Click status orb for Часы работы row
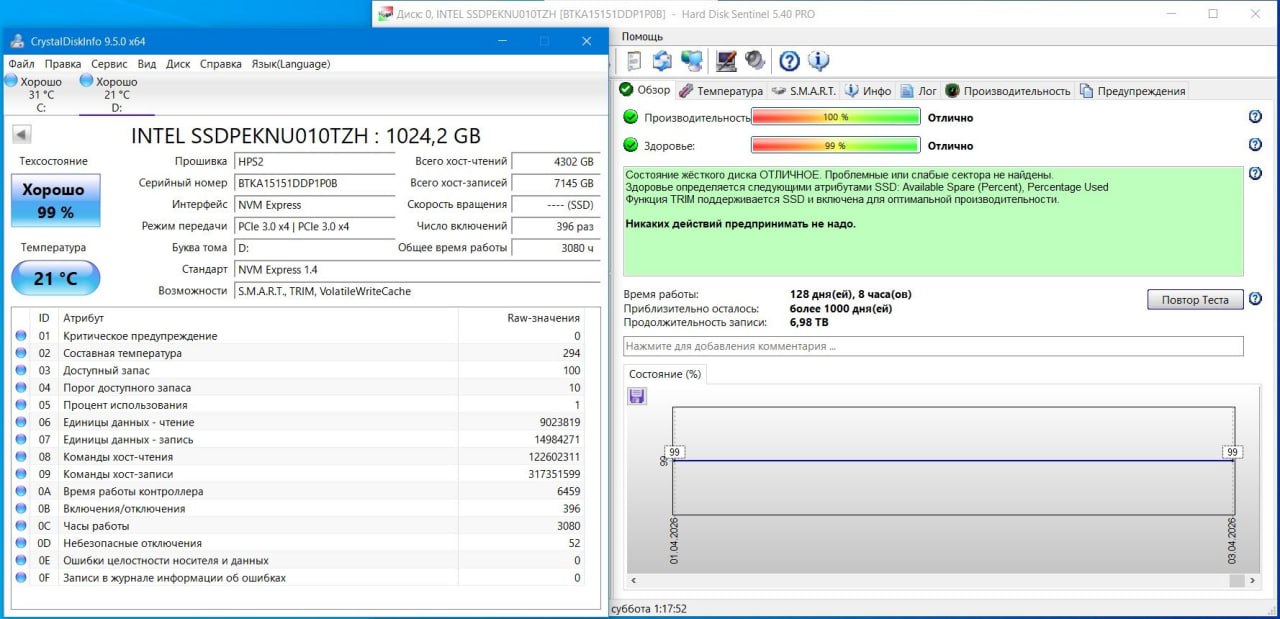Screen dimensions: 1280x619 point(21,526)
